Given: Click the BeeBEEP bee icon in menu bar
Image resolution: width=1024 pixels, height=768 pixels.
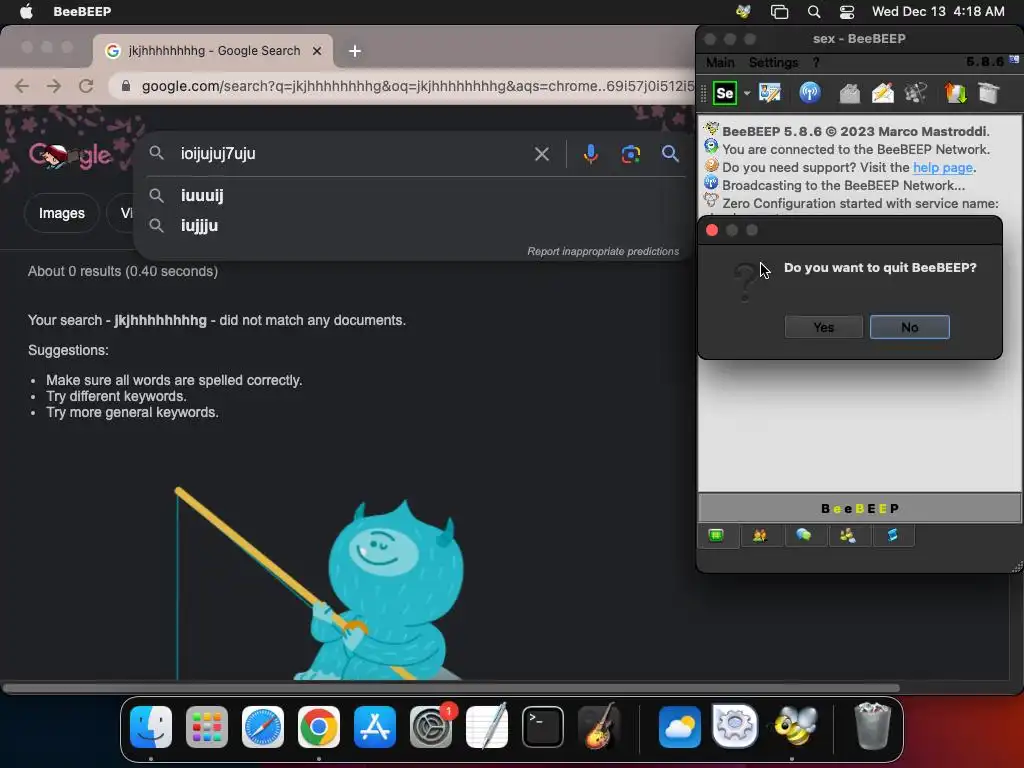Looking at the screenshot, I should tap(743, 11).
